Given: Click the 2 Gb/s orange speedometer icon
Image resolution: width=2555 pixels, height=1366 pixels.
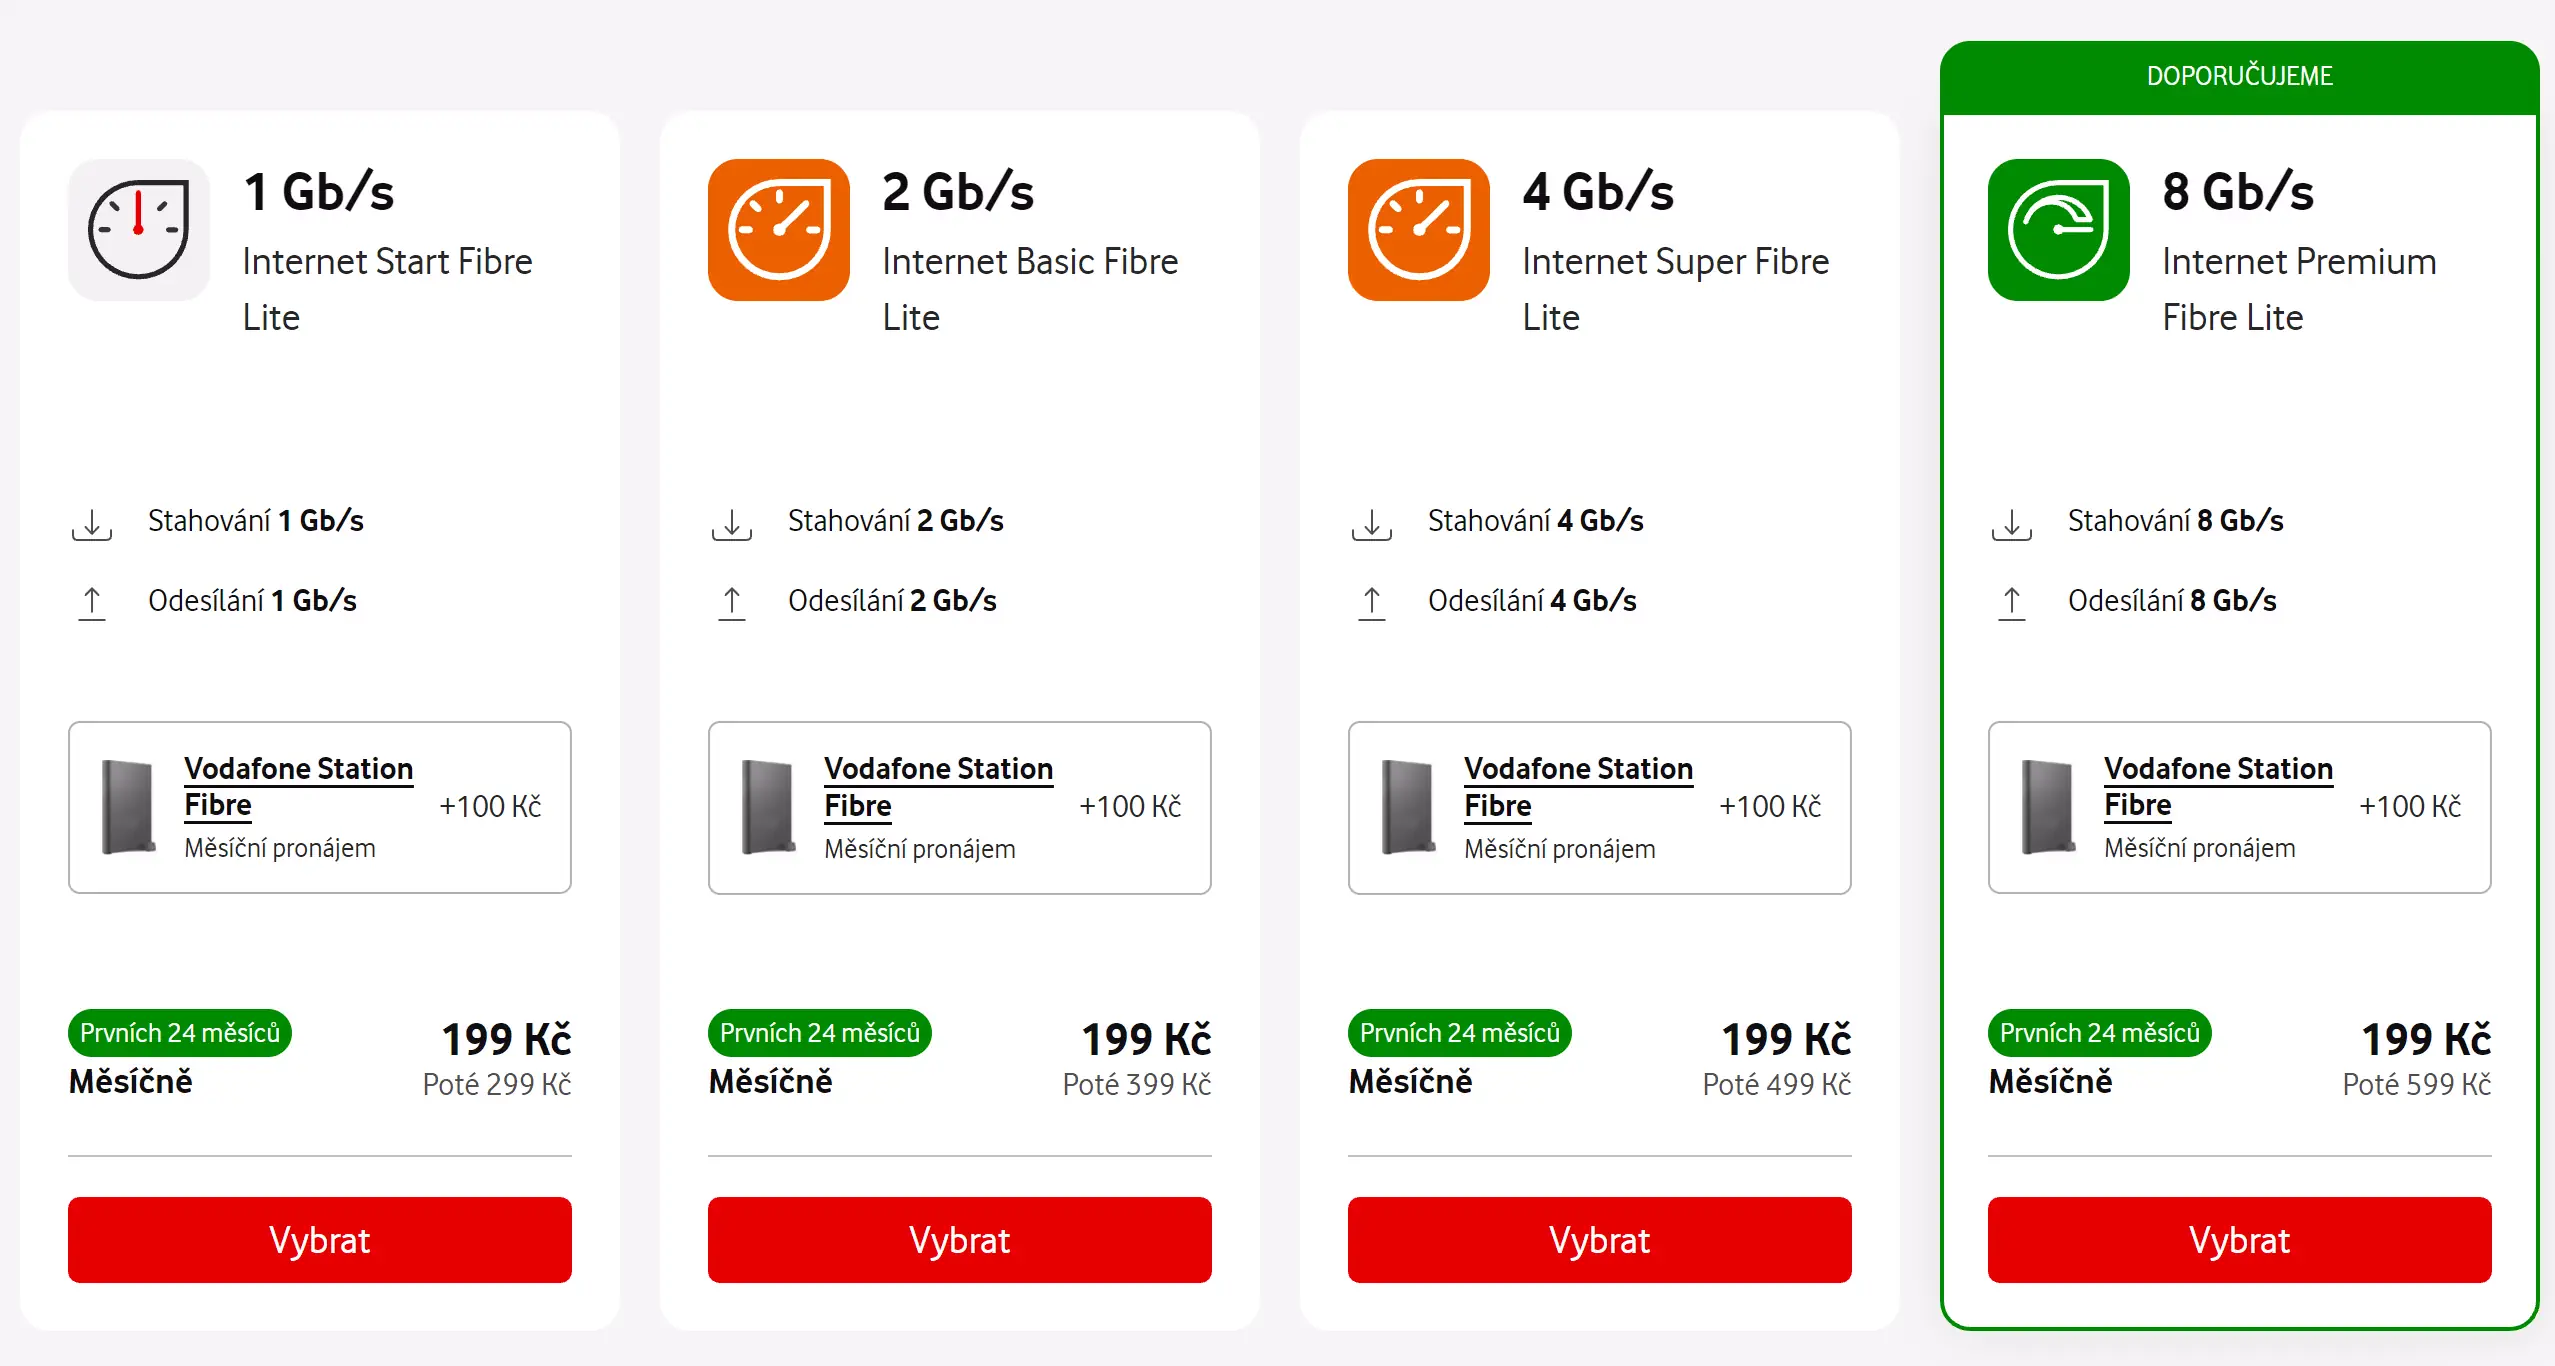Looking at the screenshot, I should pyautogui.click(x=779, y=230).
